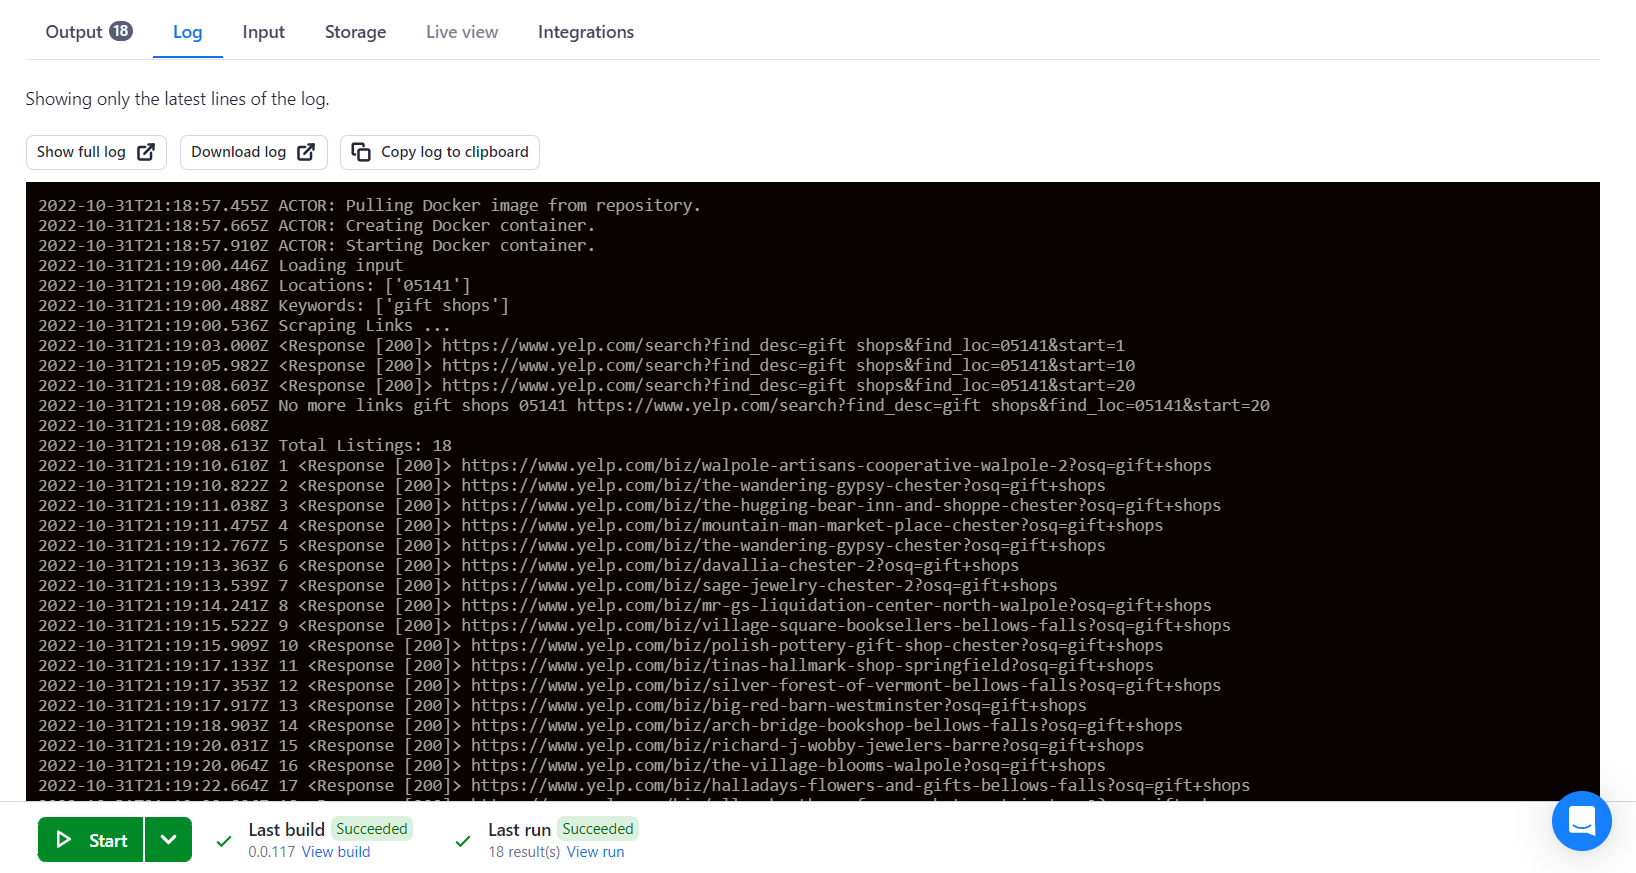Copy log to clipboard
Viewport: 1636px width, 873px height.
click(440, 152)
